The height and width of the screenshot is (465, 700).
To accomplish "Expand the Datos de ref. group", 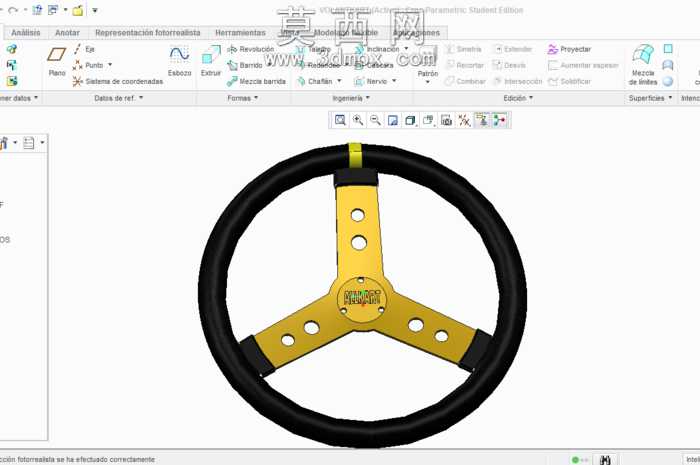I will (119, 98).
